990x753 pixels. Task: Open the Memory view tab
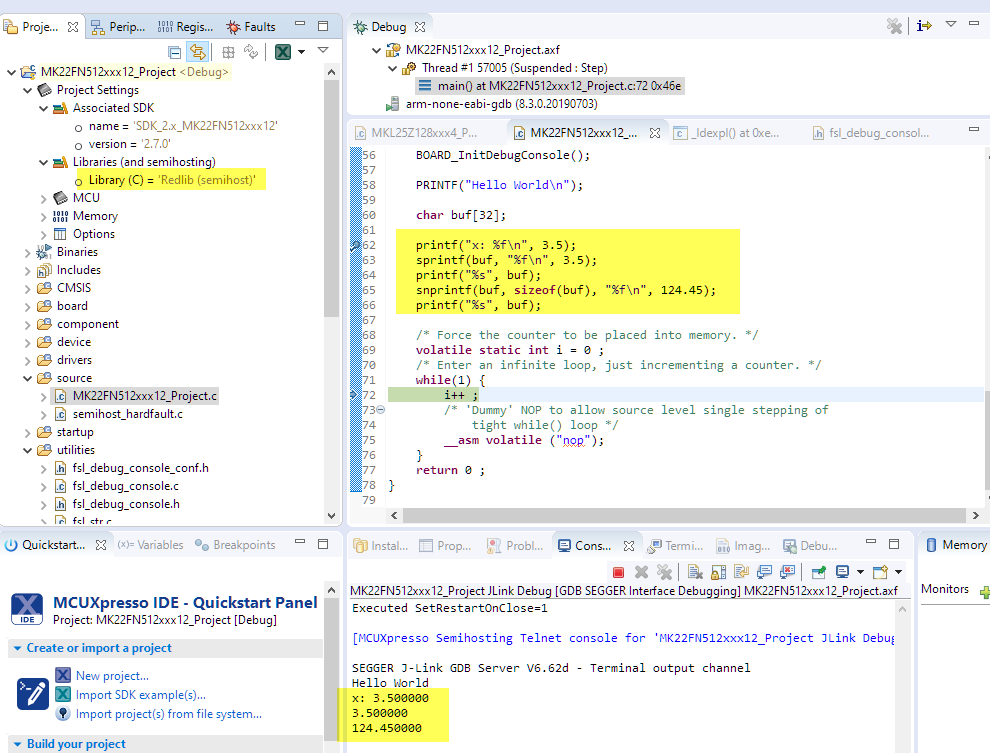tap(957, 545)
